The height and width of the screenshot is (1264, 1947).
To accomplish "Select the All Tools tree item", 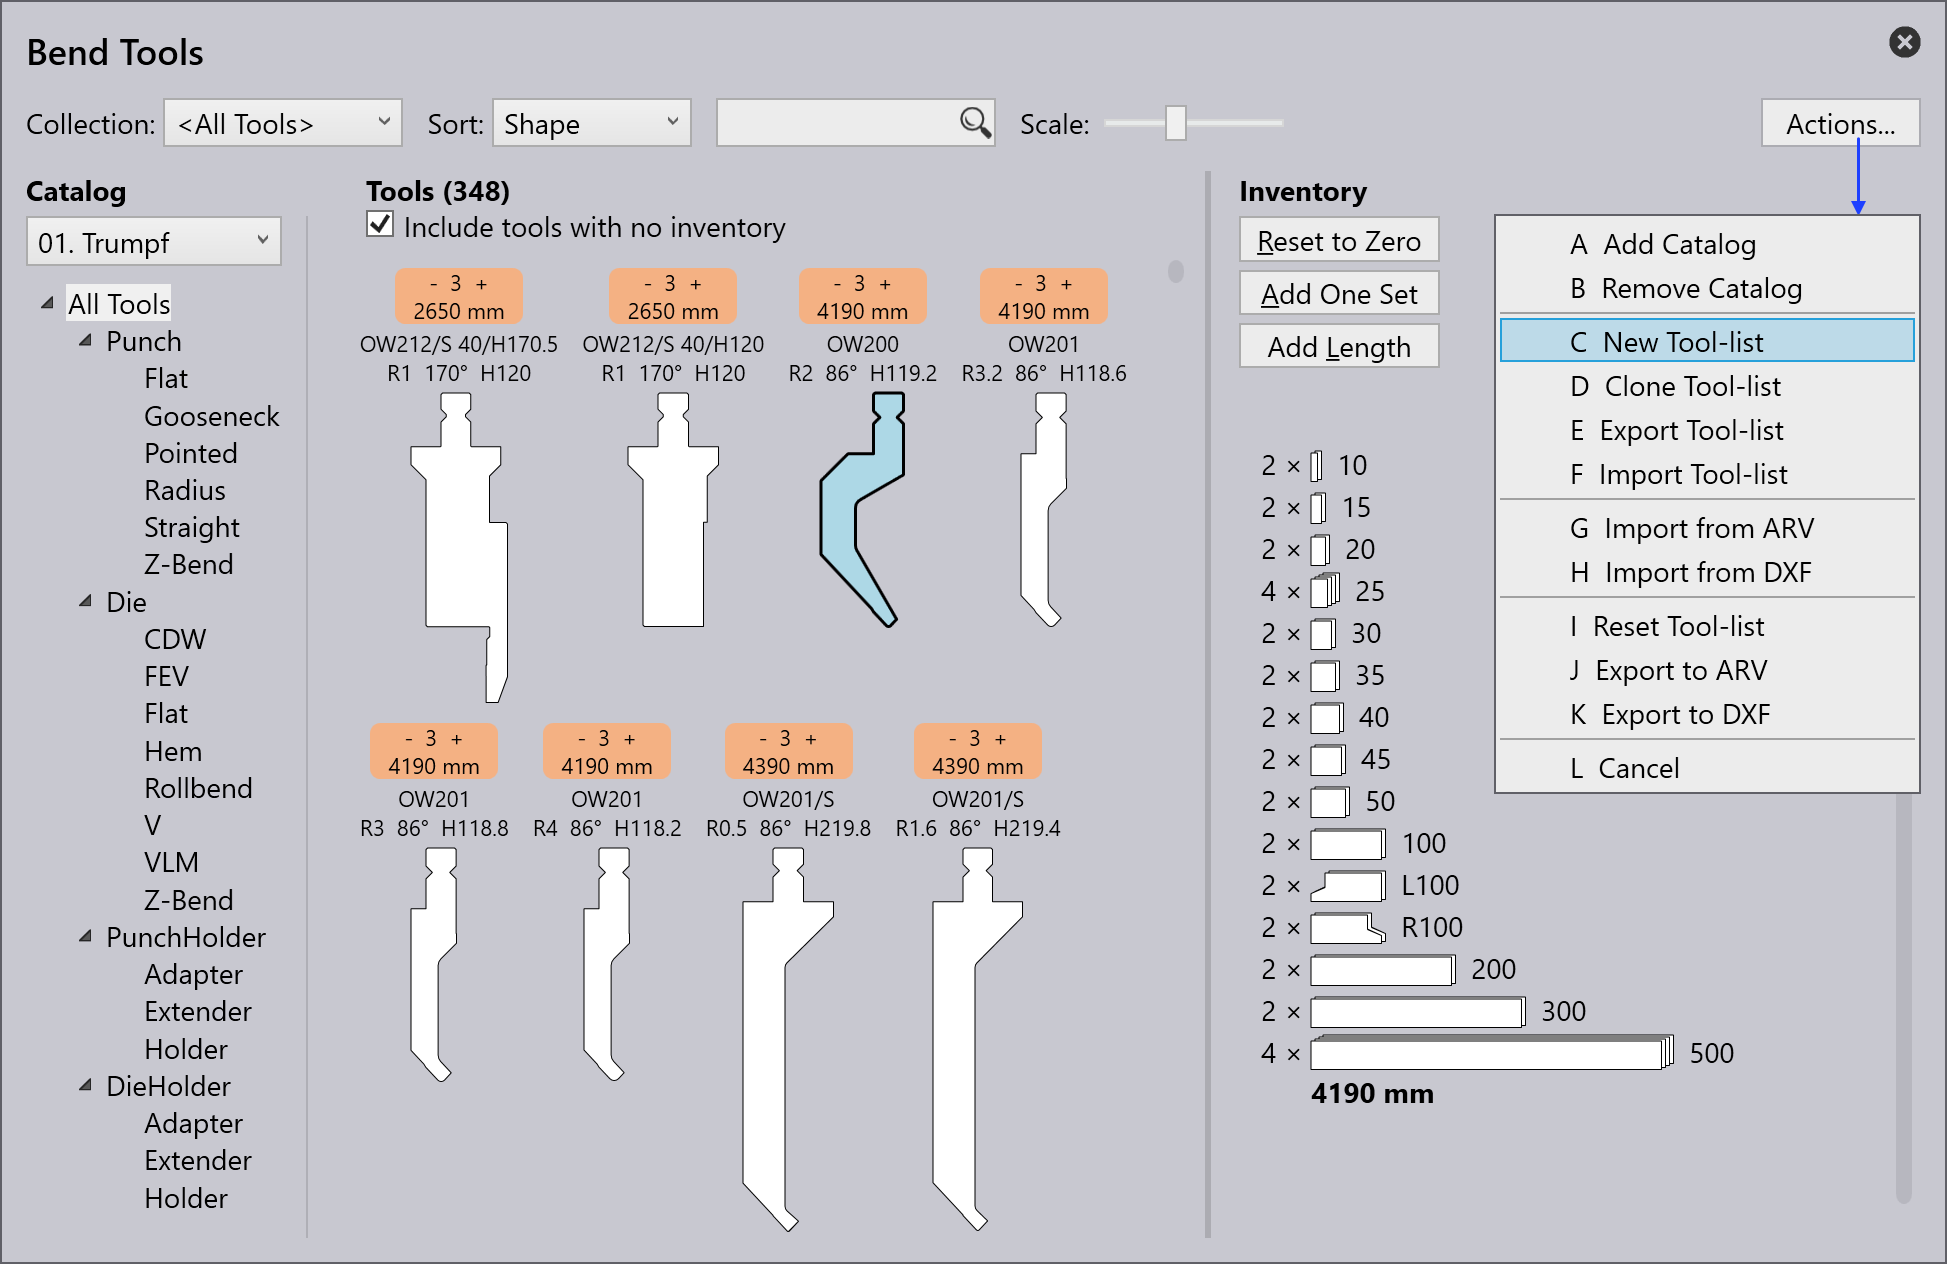I will (x=119, y=303).
